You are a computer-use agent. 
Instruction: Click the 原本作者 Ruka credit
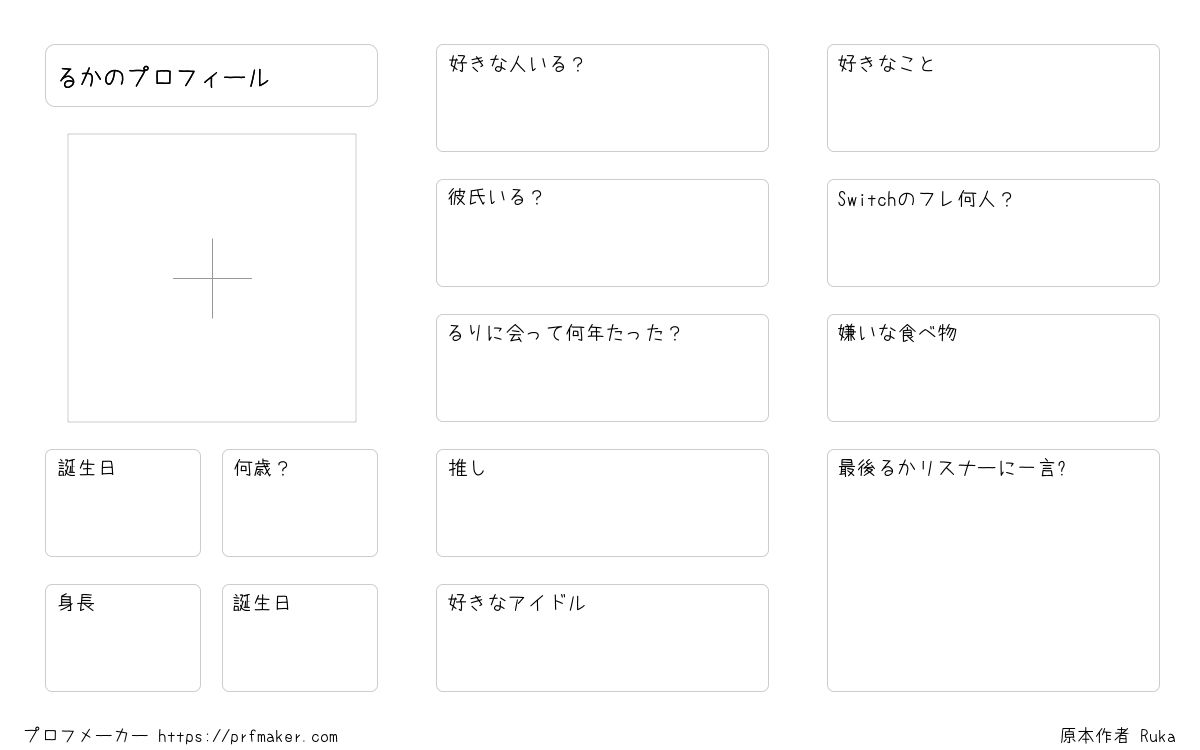[1118, 736]
